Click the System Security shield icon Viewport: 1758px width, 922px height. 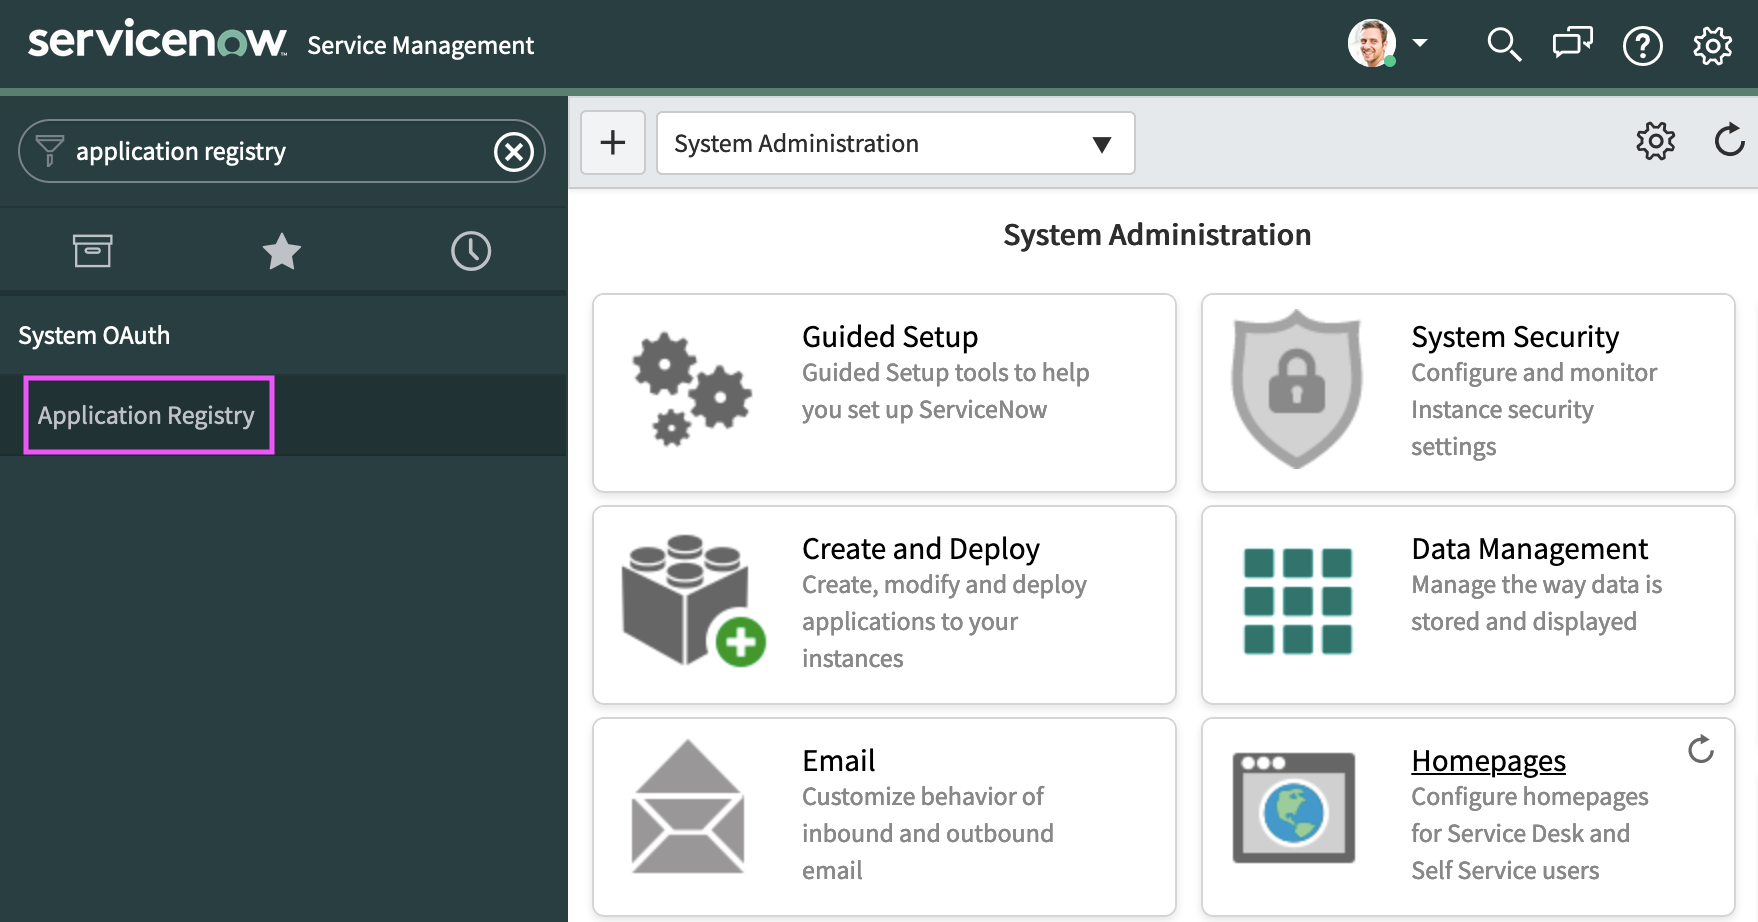click(x=1296, y=389)
